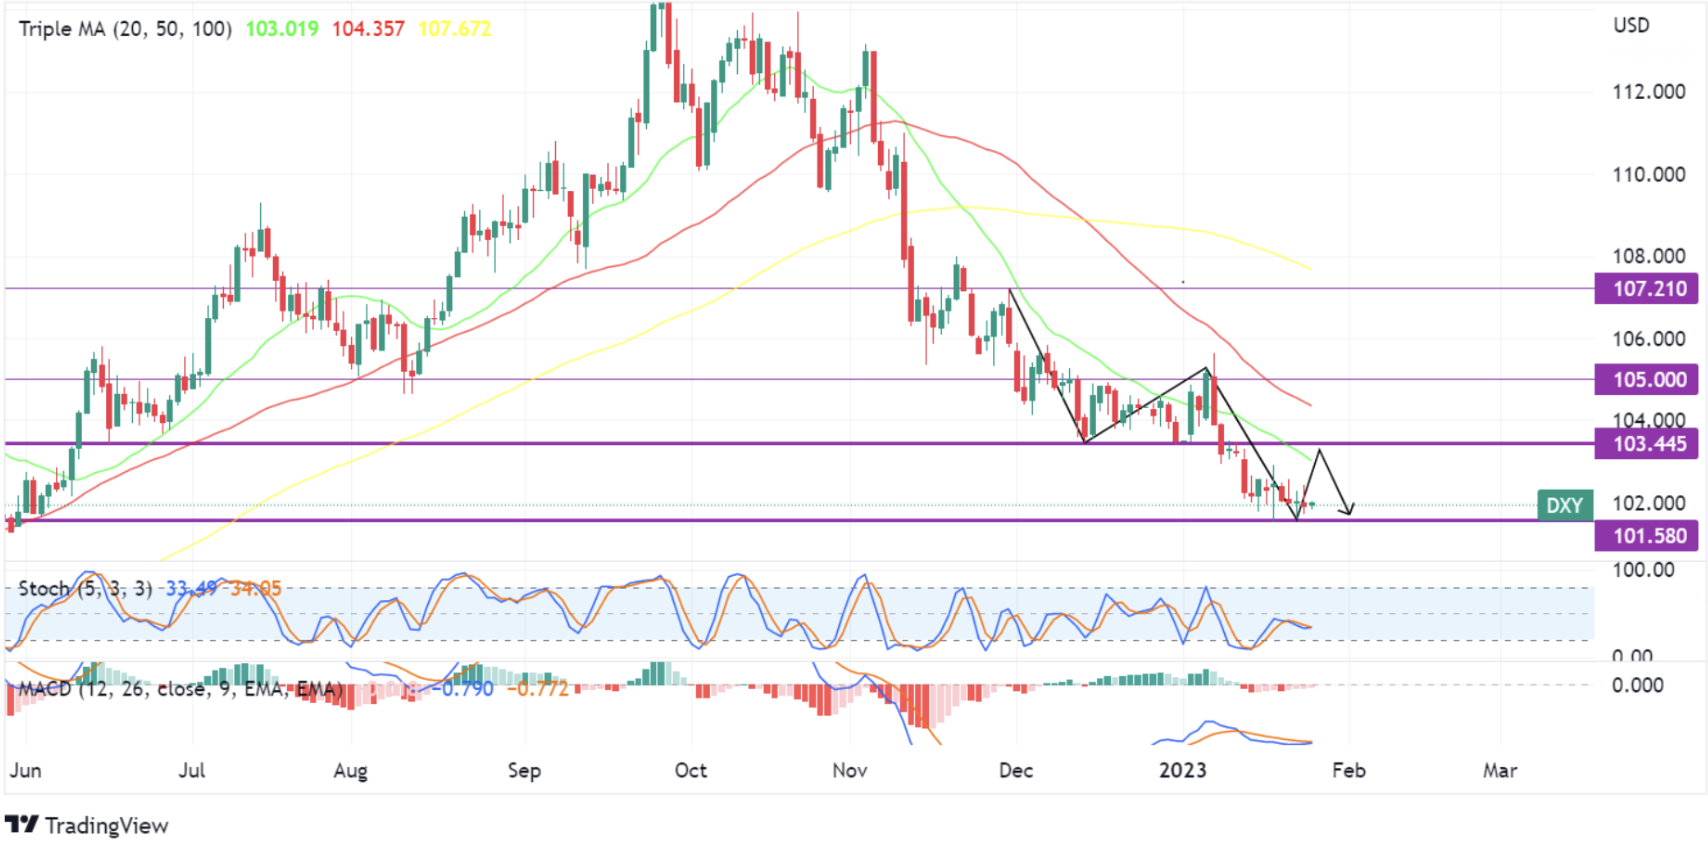Click the 105.000 price level tag
This screenshot has height=848, width=1708.
click(1648, 379)
